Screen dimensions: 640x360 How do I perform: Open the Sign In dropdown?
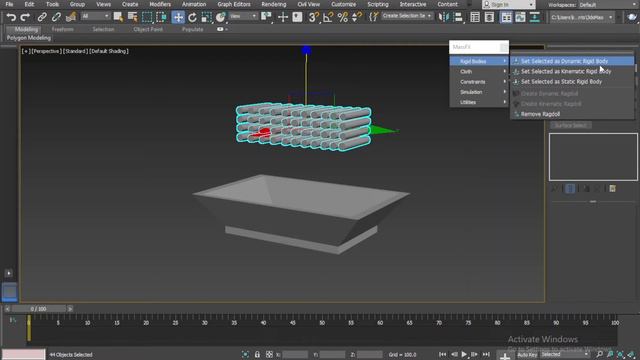click(x=509, y=4)
